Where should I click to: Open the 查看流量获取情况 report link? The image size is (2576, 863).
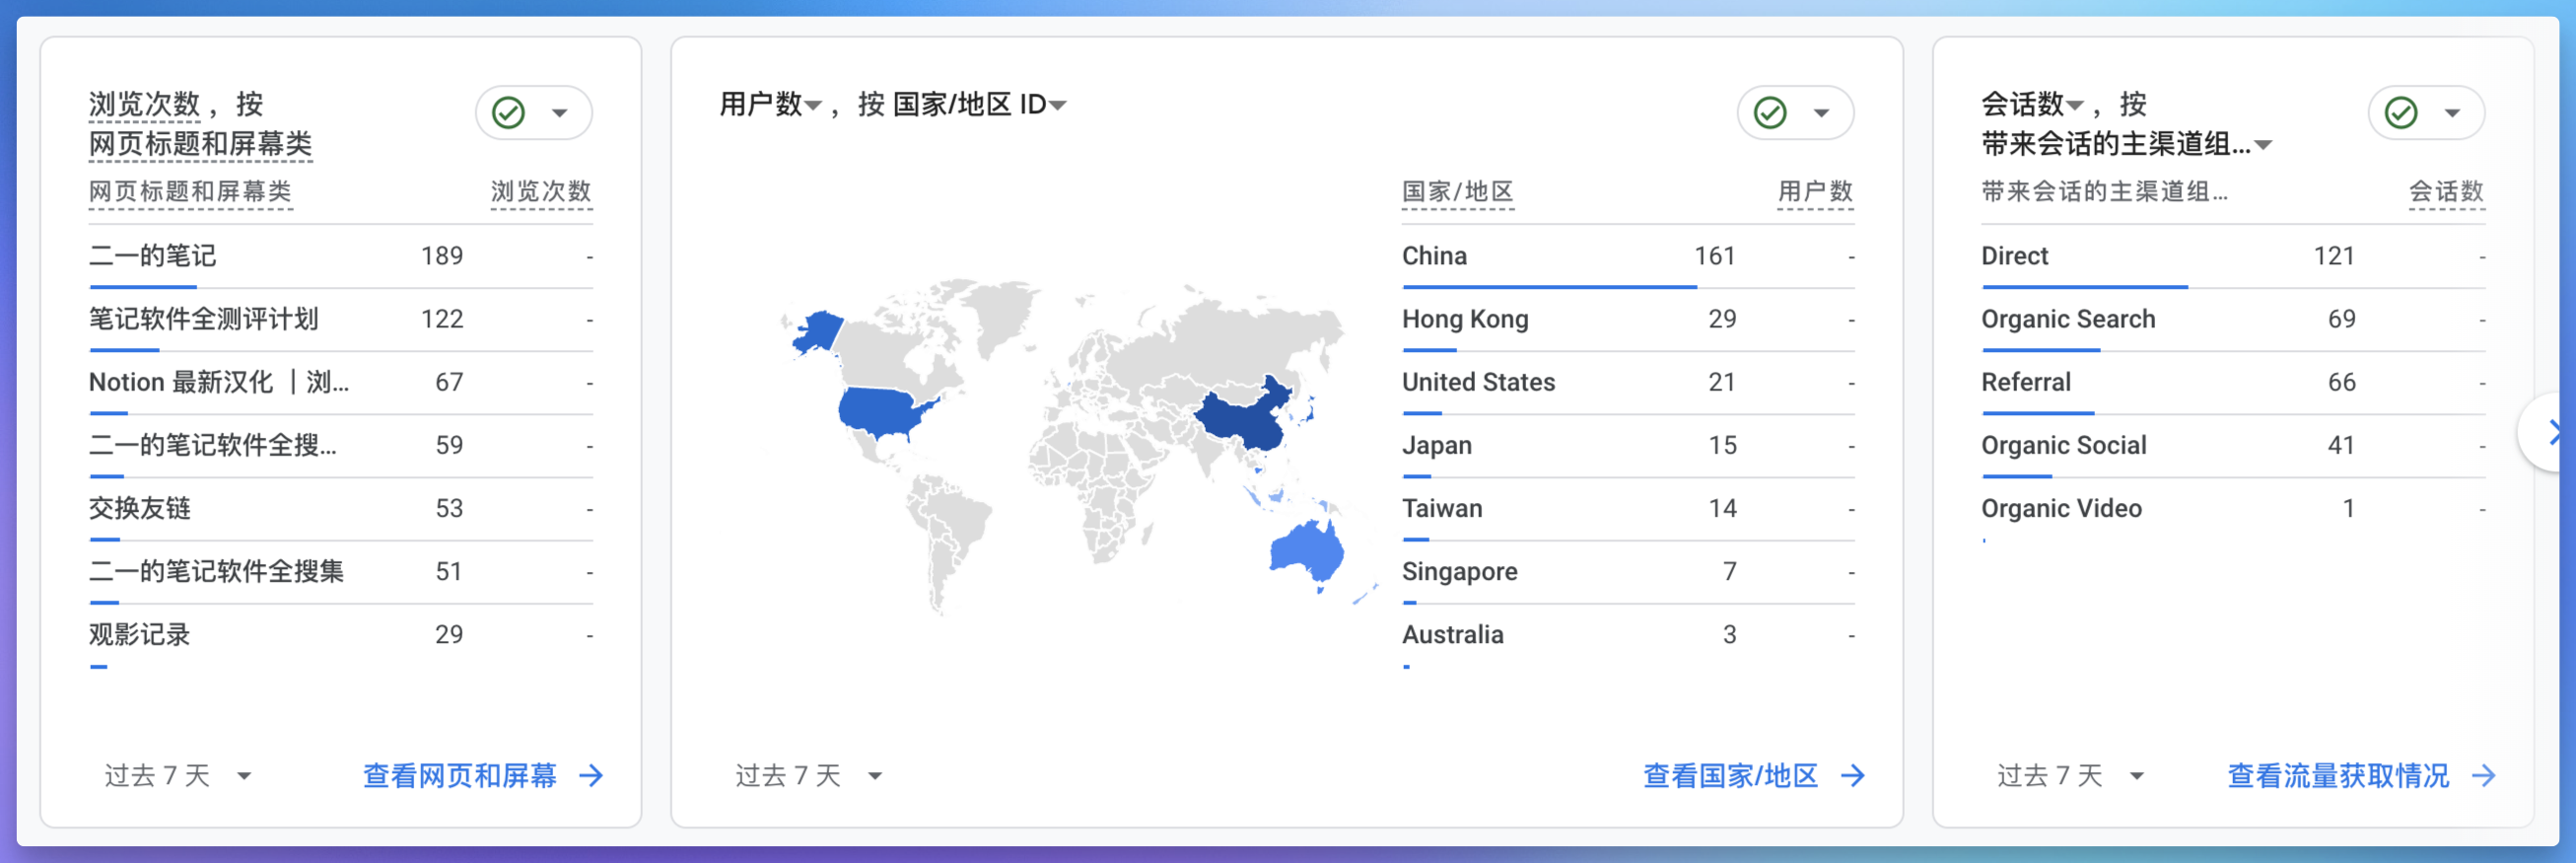(2361, 775)
